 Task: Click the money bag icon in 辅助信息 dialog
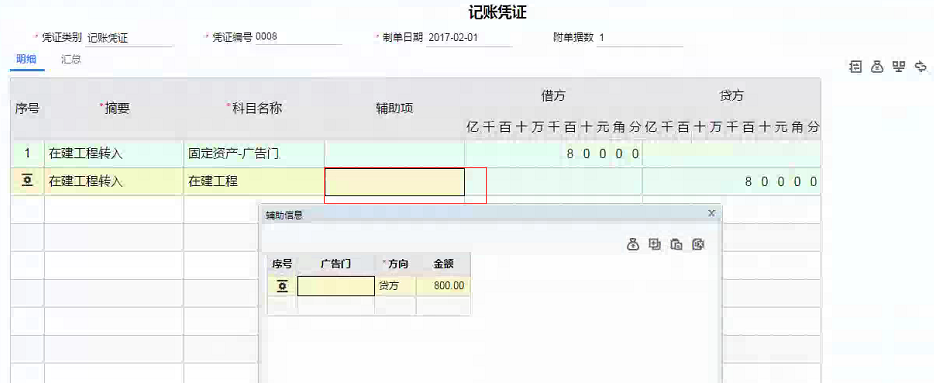click(633, 244)
